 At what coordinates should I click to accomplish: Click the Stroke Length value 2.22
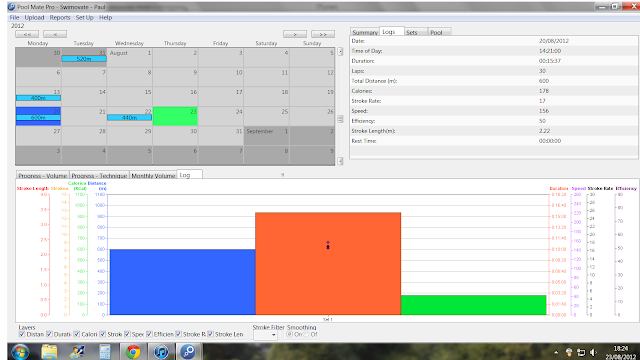point(544,131)
